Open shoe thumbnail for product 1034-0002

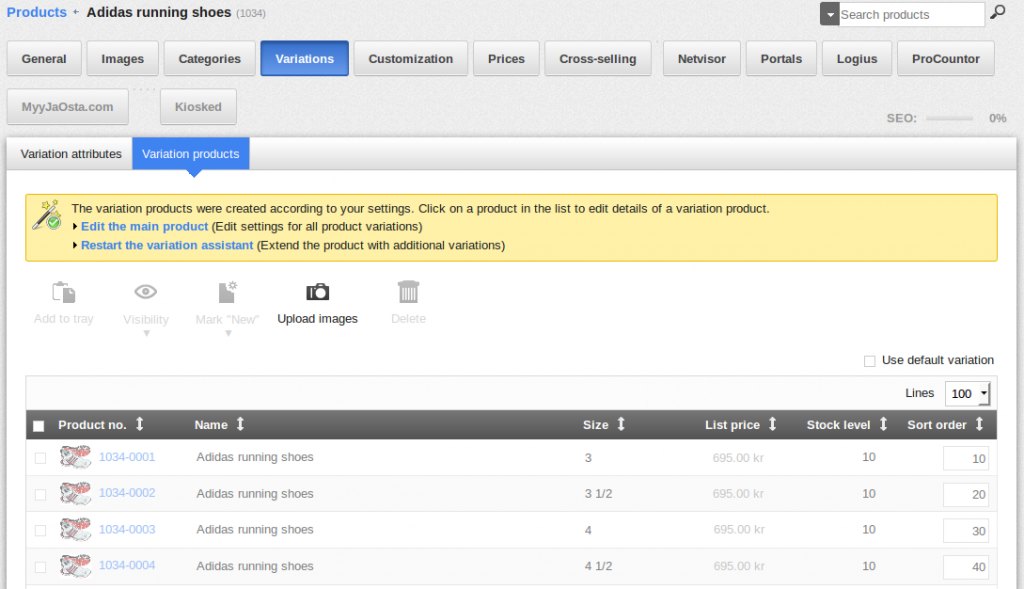click(x=75, y=493)
